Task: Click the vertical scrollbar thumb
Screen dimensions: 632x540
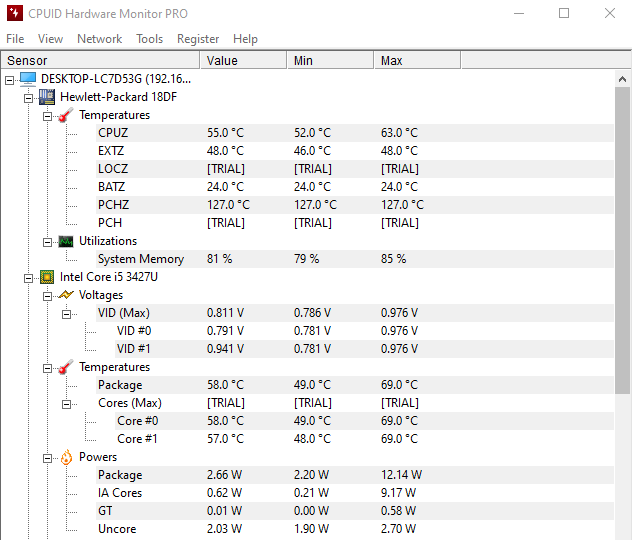Action: (x=623, y=241)
